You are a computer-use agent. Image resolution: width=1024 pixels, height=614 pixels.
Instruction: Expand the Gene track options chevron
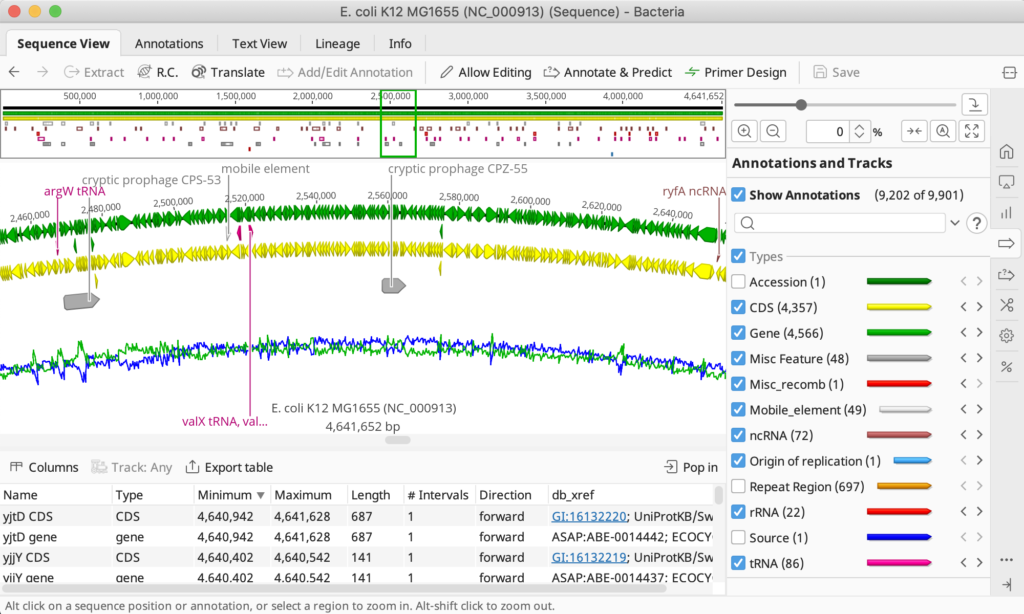[977, 332]
